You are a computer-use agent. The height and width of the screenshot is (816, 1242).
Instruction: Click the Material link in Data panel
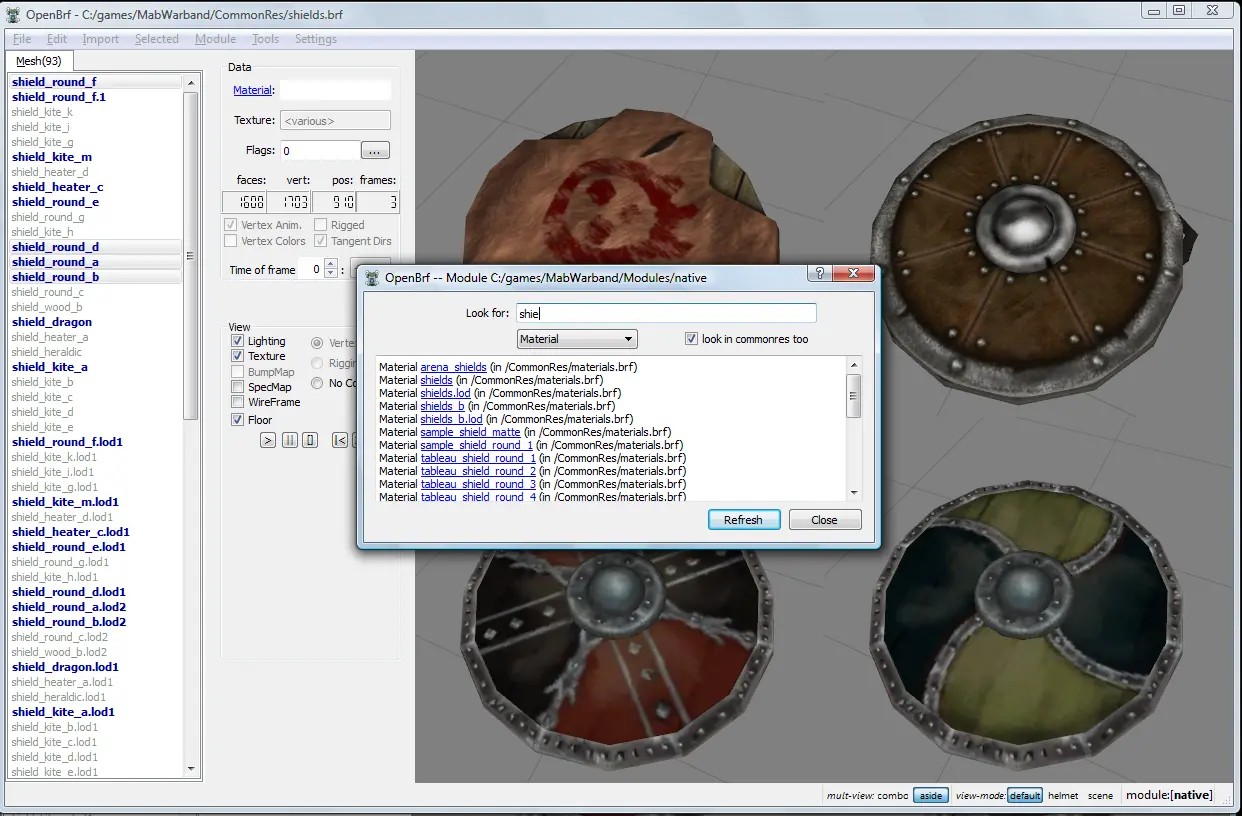[x=253, y=90]
